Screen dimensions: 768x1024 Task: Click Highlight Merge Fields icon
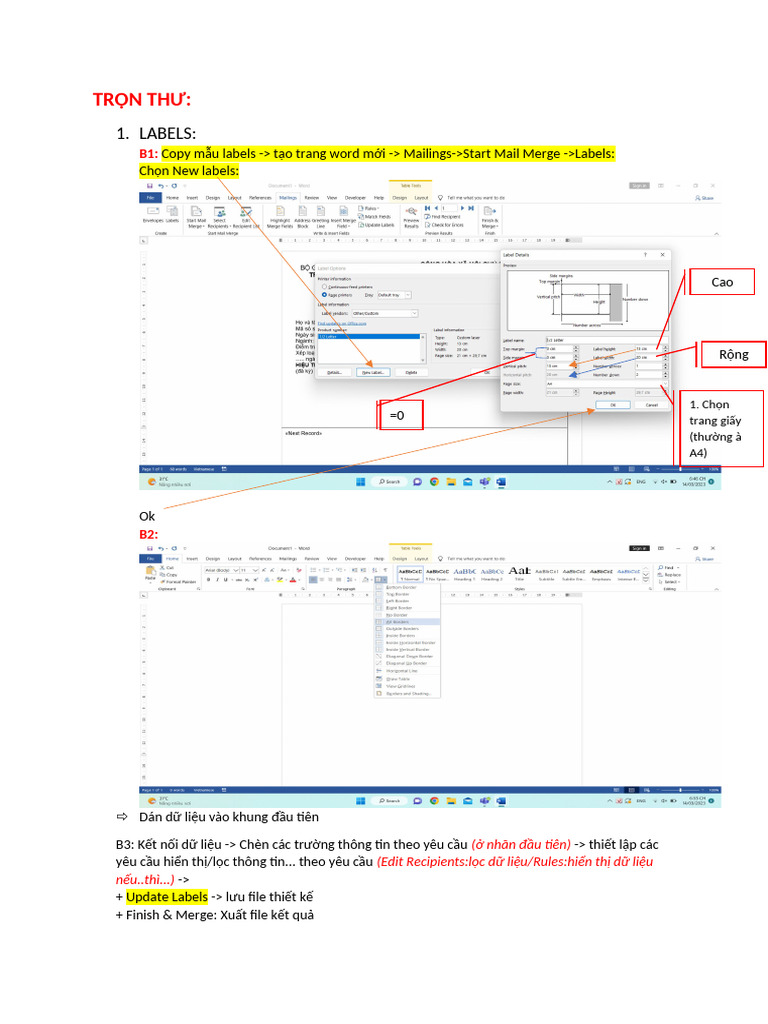(x=280, y=217)
